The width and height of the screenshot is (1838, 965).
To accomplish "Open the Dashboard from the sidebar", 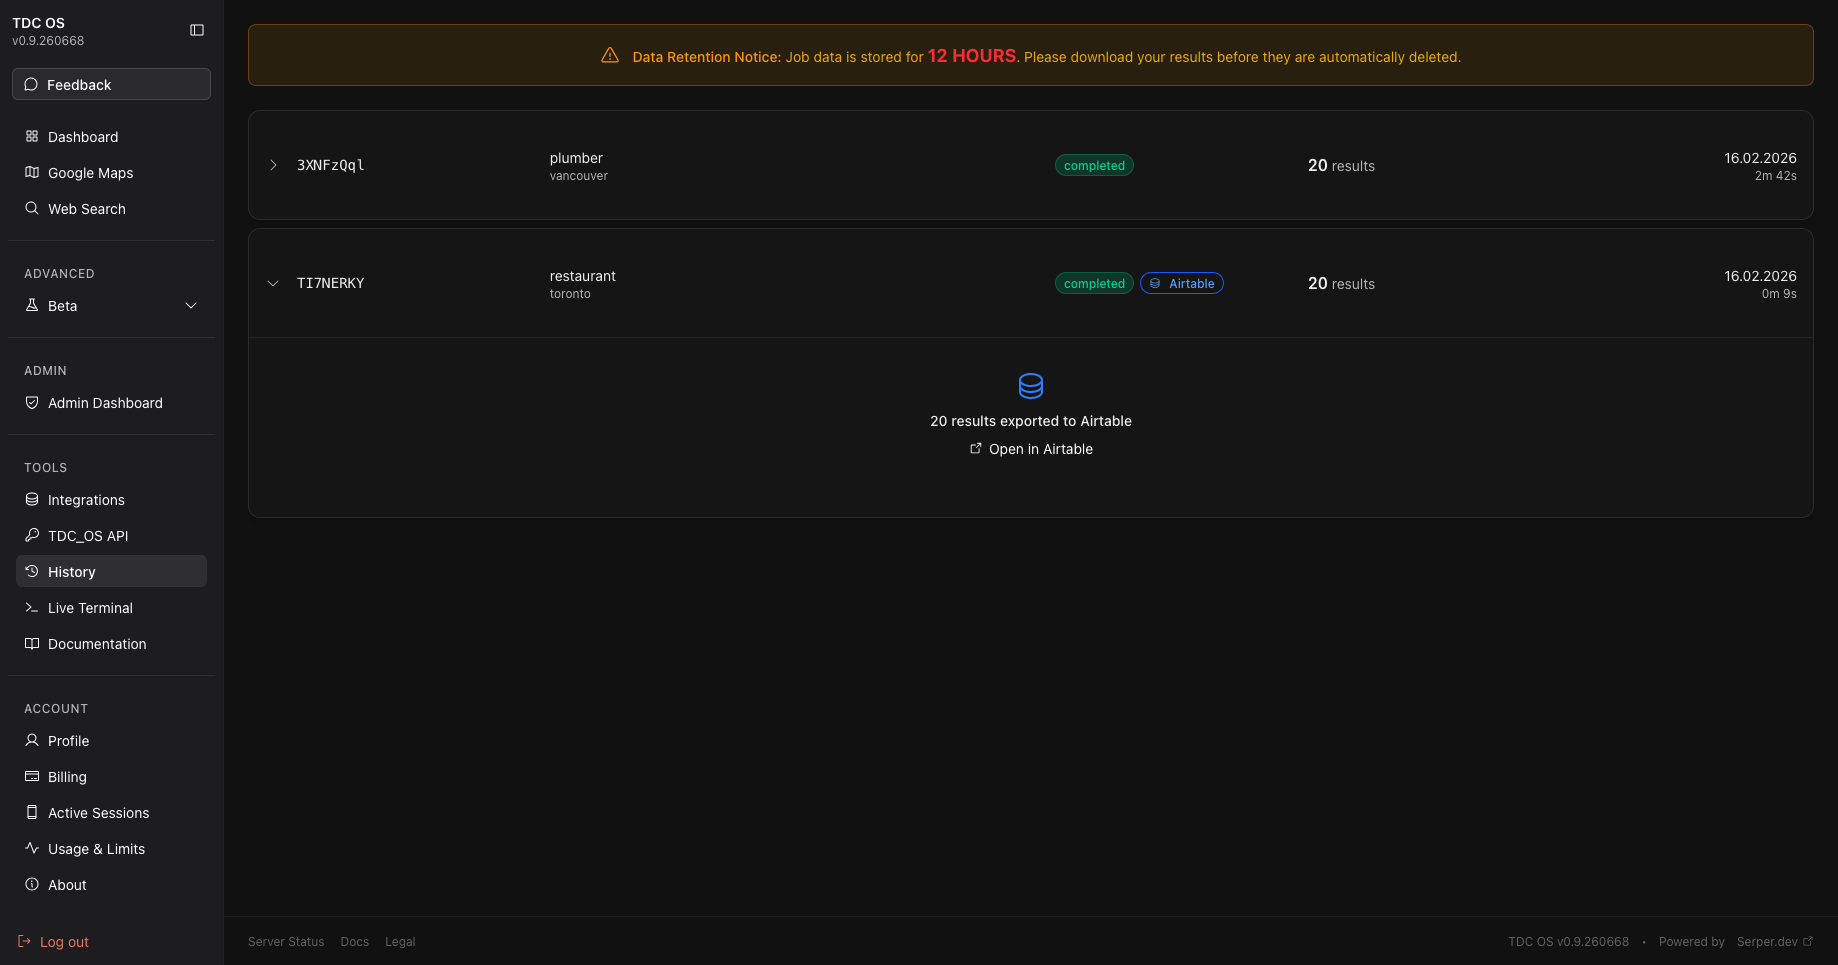I will (x=83, y=136).
